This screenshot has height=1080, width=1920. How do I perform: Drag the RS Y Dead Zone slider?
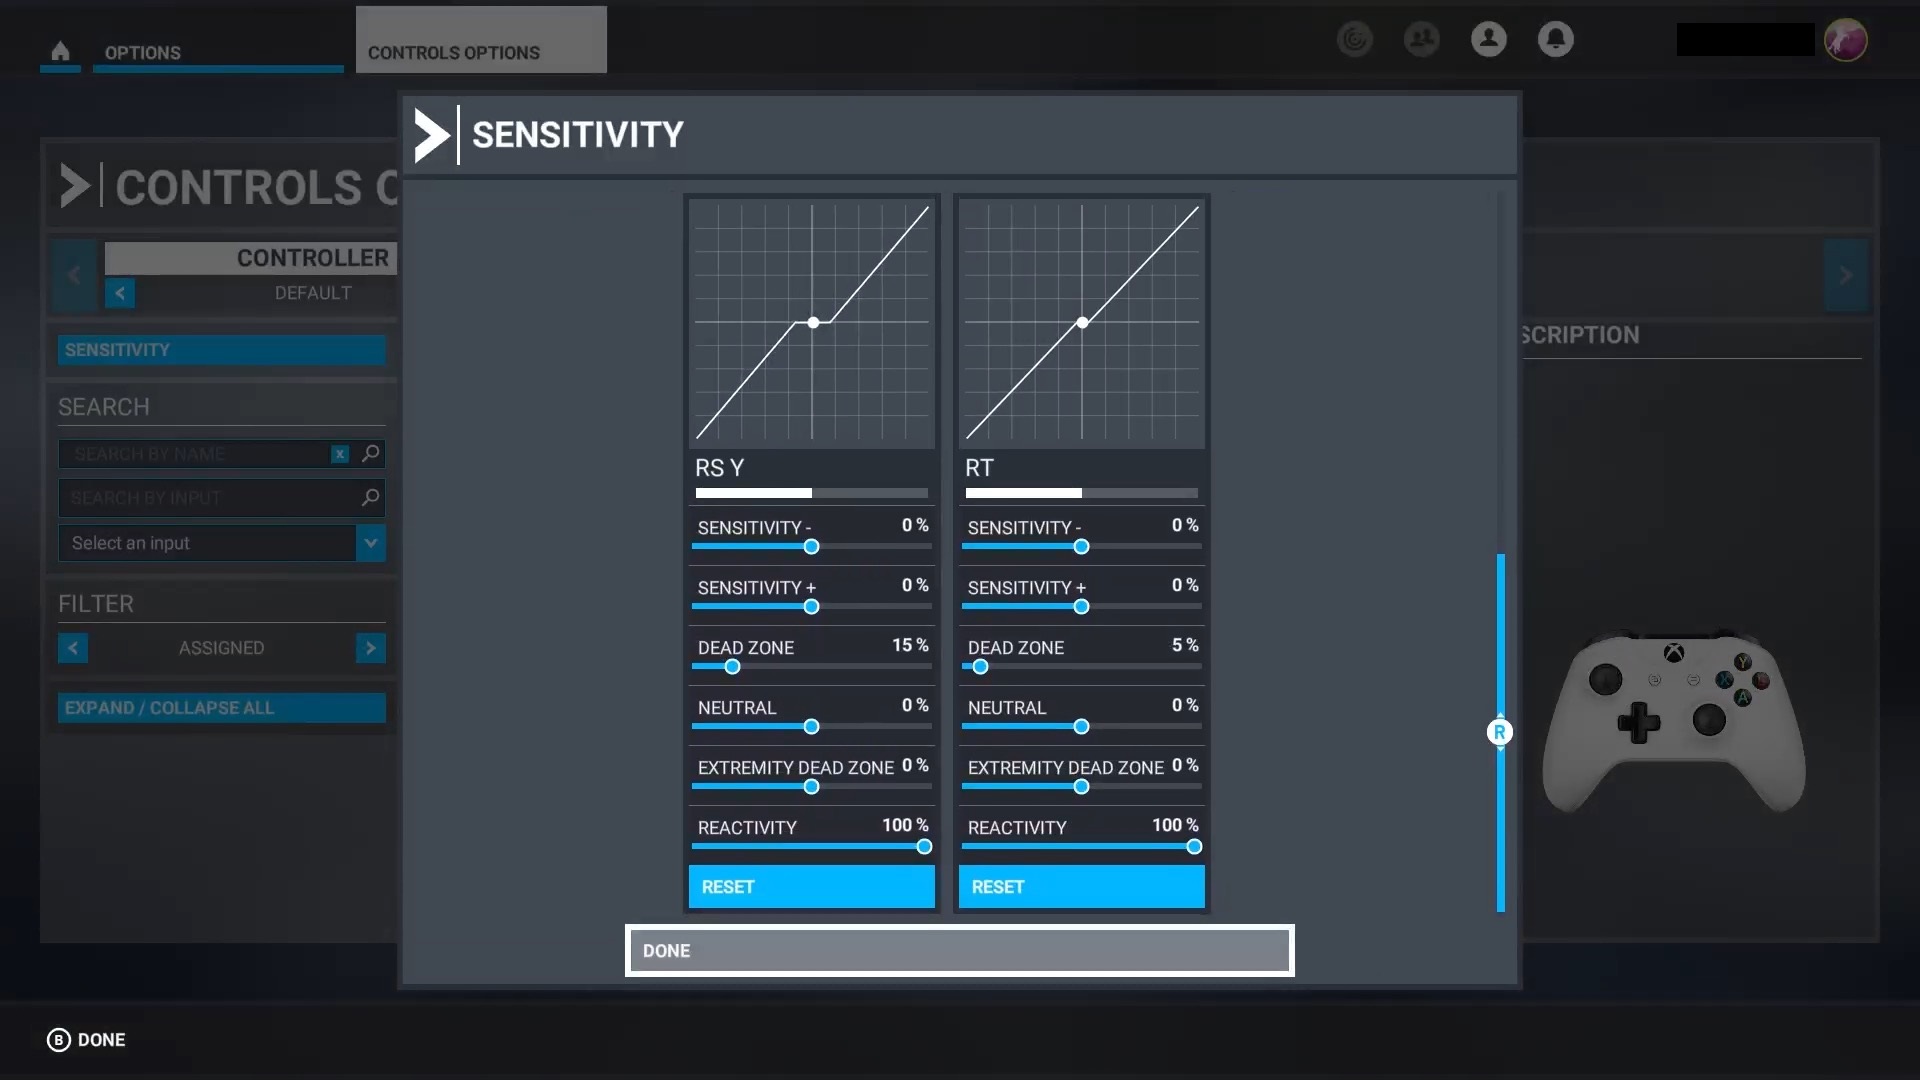click(x=732, y=667)
